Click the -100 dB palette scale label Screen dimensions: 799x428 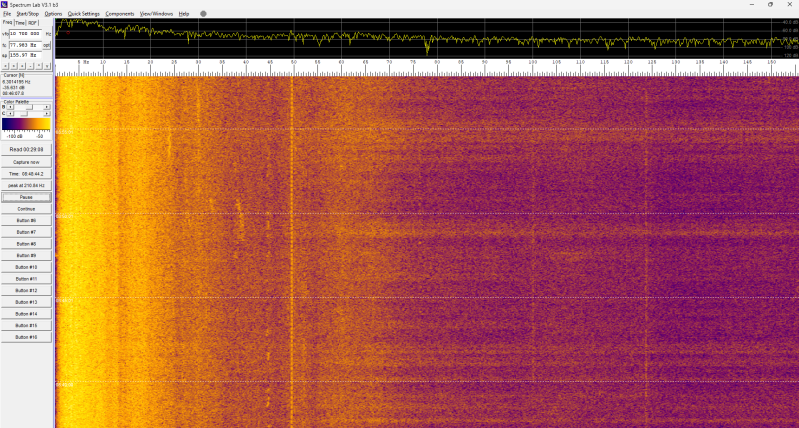point(13,137)
